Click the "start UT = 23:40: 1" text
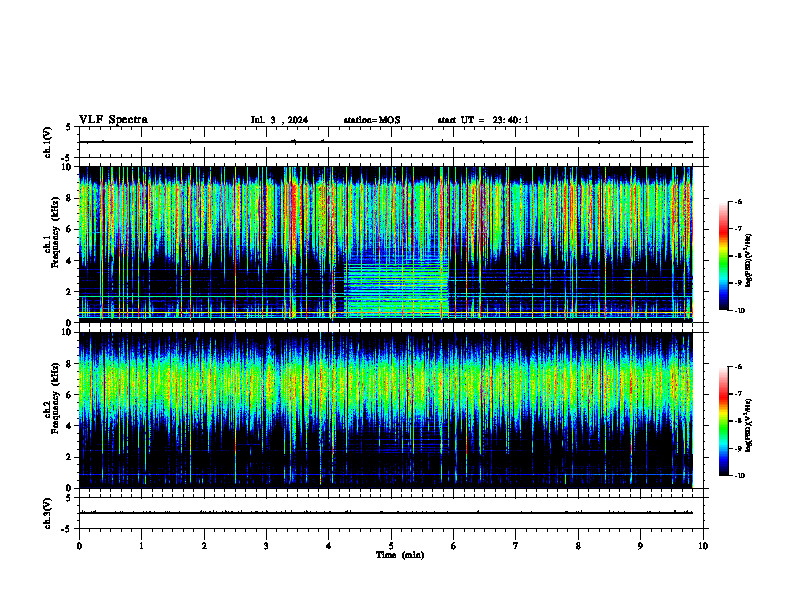Screen dimensions: 792x612 click(x=483, y=120)
